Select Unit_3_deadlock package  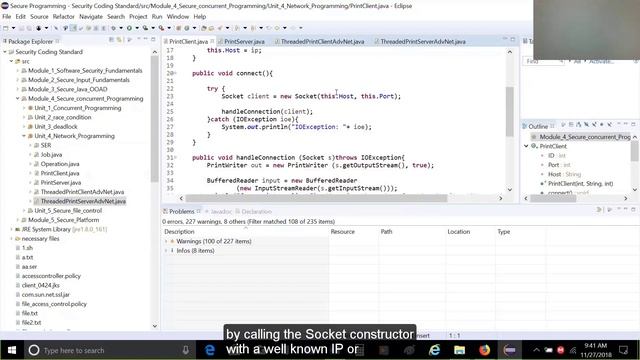pyautogui.click(x=56, y=127)
